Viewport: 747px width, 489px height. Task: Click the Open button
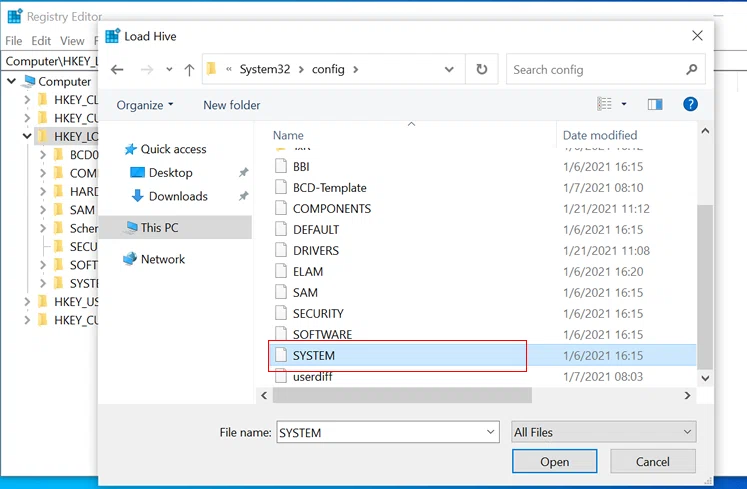555,461
